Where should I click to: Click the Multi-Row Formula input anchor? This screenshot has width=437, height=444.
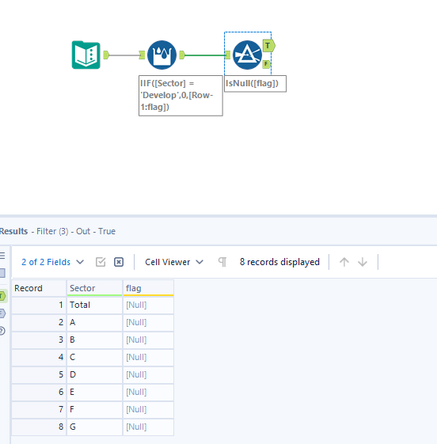tap(142, 55)
